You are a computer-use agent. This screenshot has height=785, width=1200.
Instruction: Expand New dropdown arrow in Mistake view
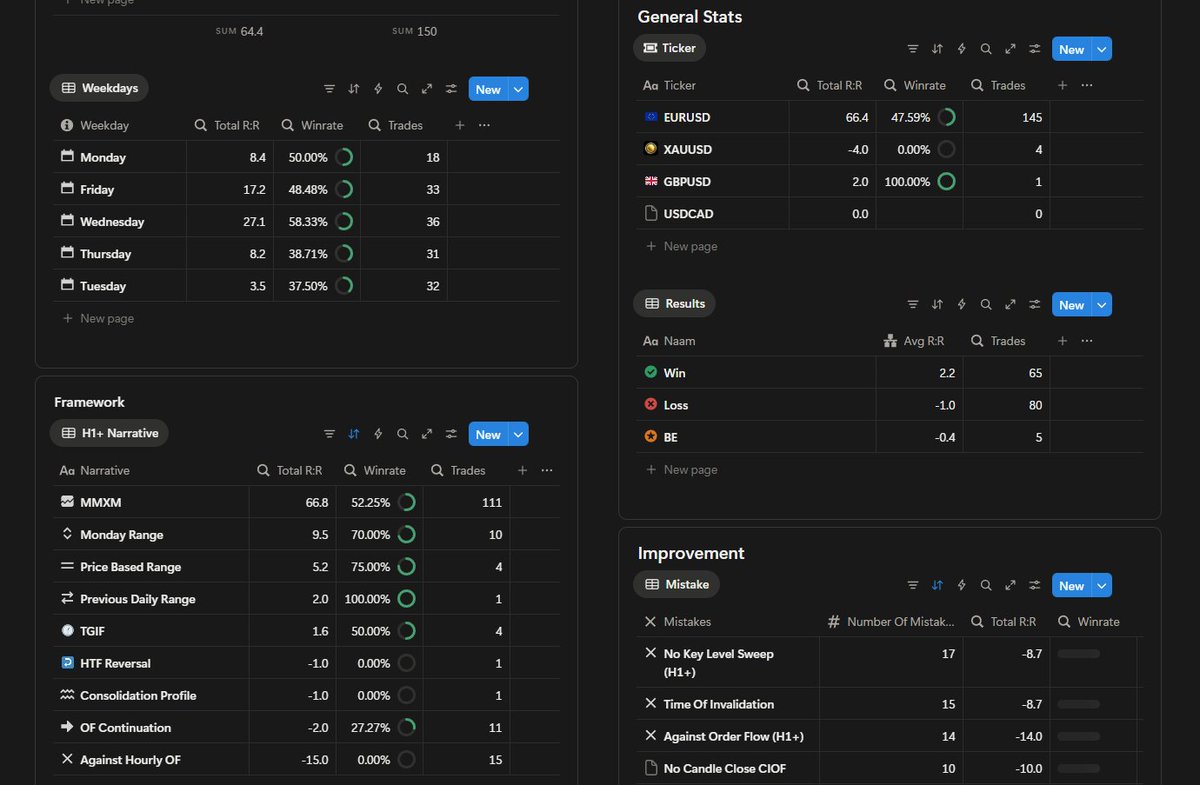coord(1102,585)
